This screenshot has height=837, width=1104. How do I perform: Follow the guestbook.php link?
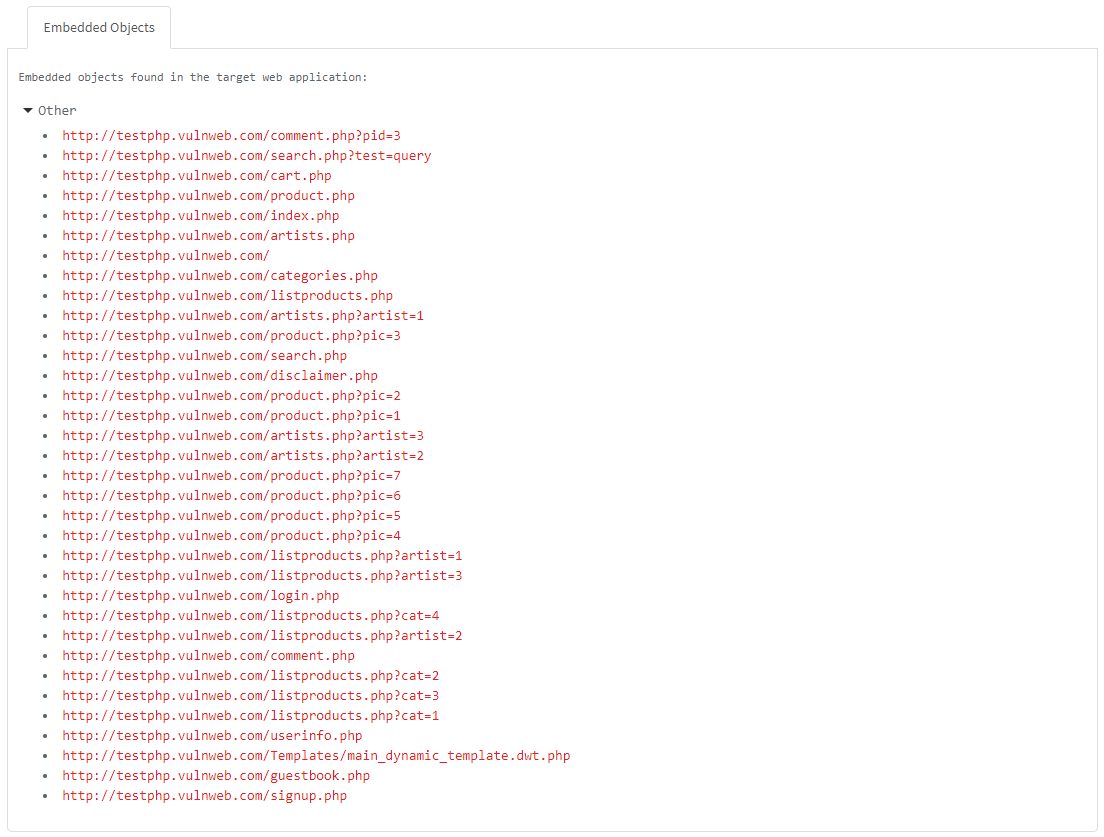tap(216, 776)
